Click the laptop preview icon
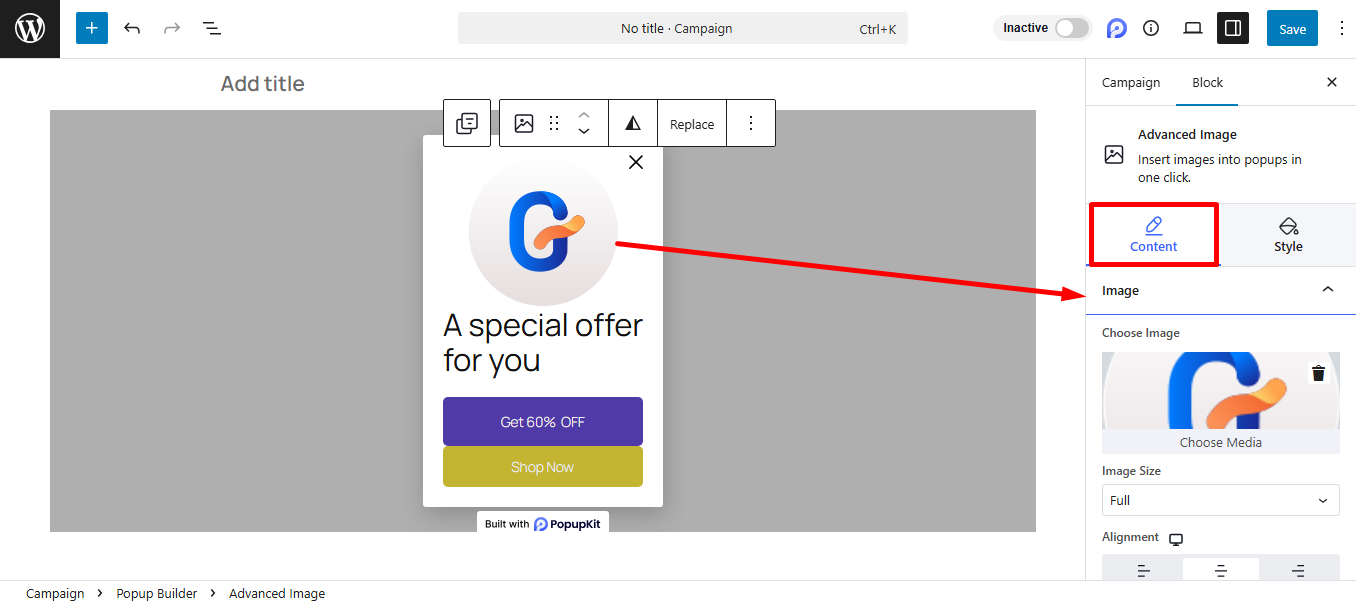The height and width of the screenshot is (602, 1356). [1192, 28]
